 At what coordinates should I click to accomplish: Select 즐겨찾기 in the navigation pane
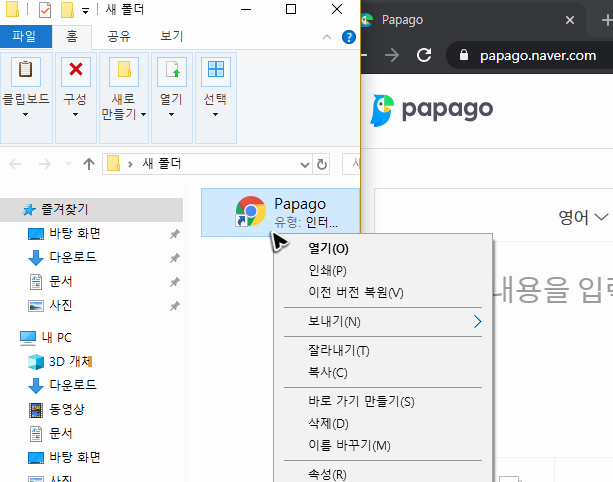click(91, 210)
